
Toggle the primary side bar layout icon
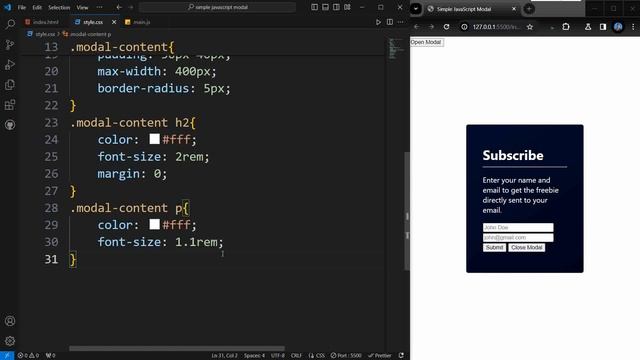click(314, 7)
